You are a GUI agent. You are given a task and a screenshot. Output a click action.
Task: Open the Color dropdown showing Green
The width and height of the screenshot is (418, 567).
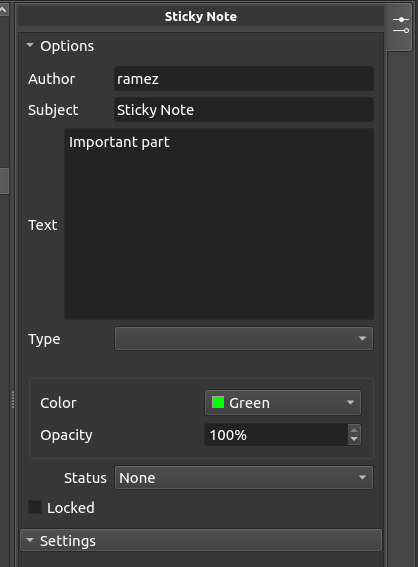coord(283,402)
